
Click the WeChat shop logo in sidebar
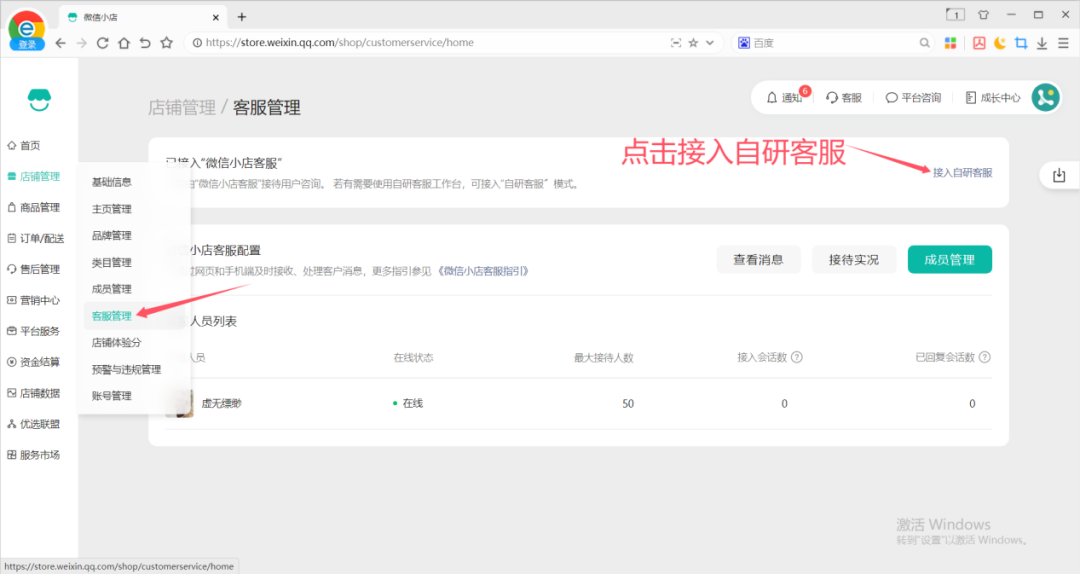[x=39, y=100]
